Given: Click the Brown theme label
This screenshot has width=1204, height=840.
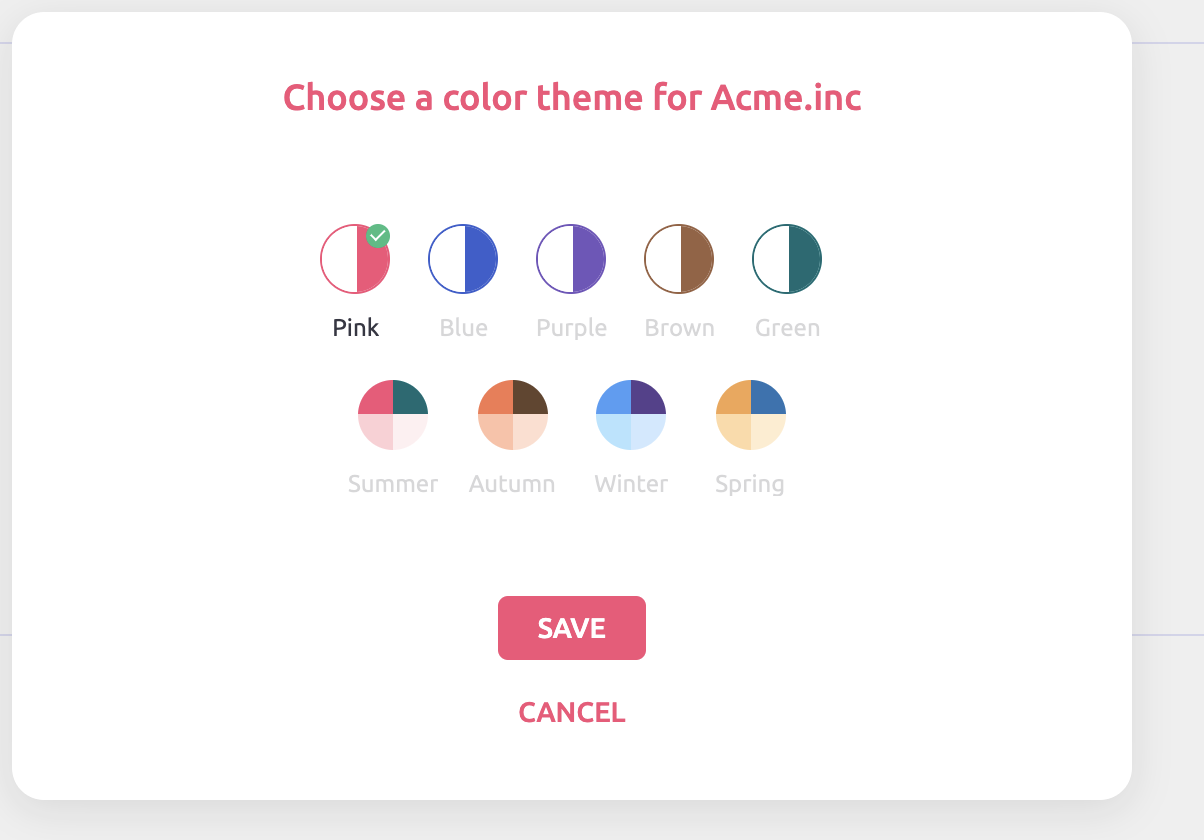Looking at the screenshot, I should (679, 327).
